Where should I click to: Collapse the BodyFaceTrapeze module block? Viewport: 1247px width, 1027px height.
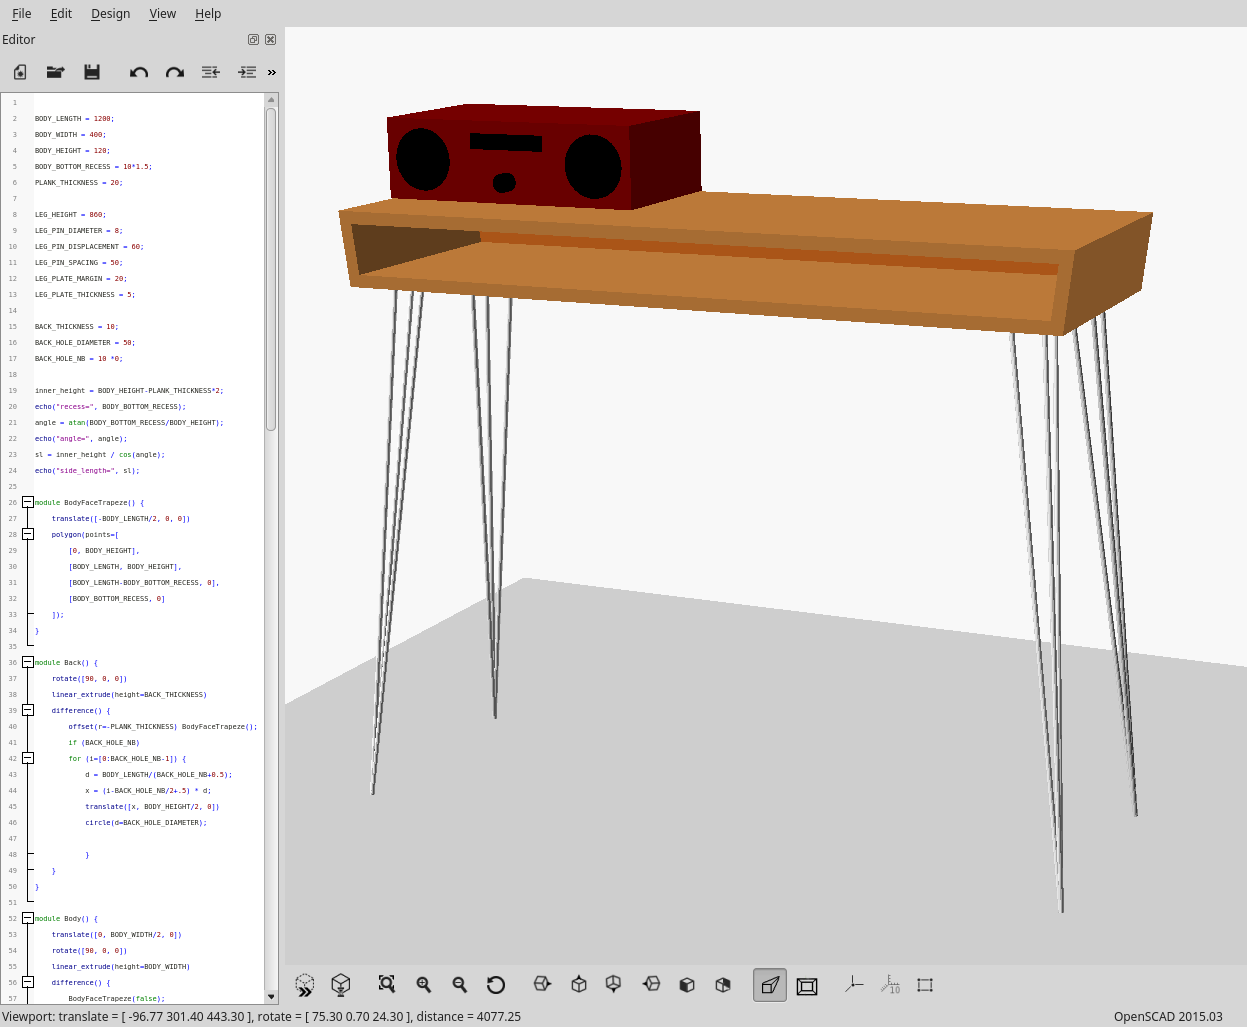click(28, 502)
